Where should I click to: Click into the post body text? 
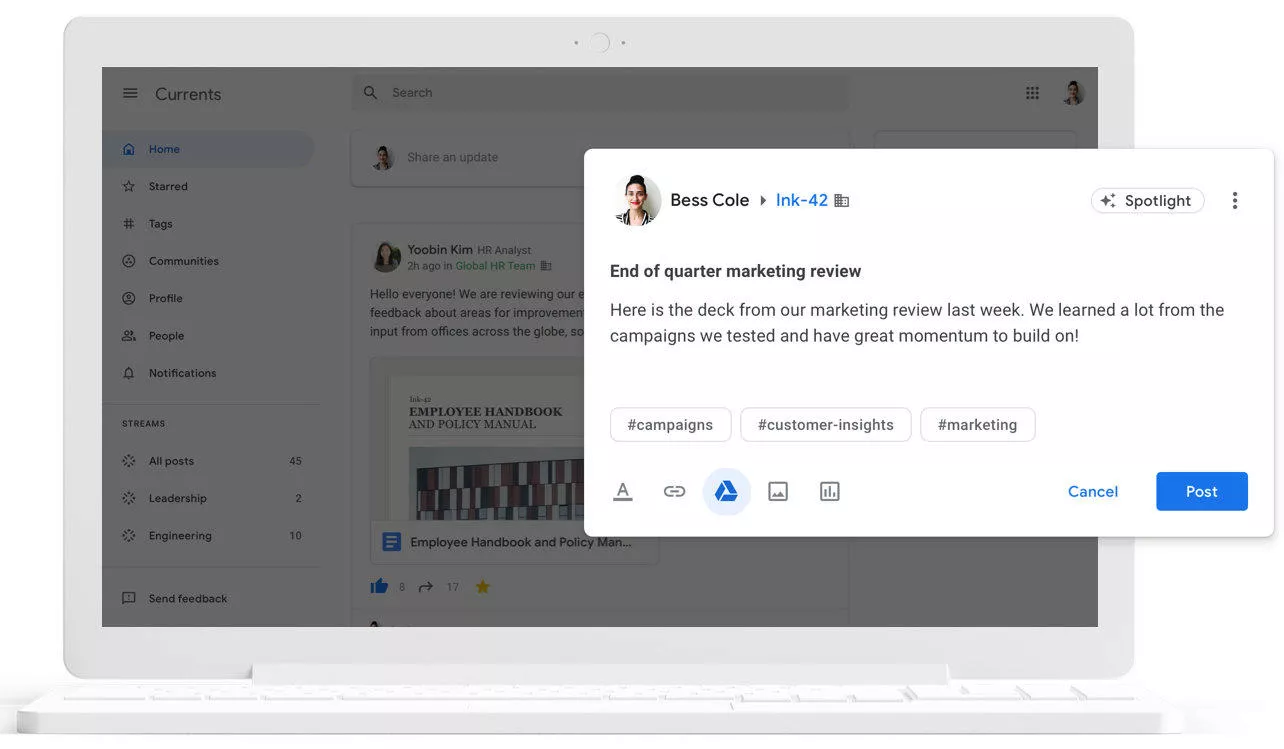click(917, 323)
